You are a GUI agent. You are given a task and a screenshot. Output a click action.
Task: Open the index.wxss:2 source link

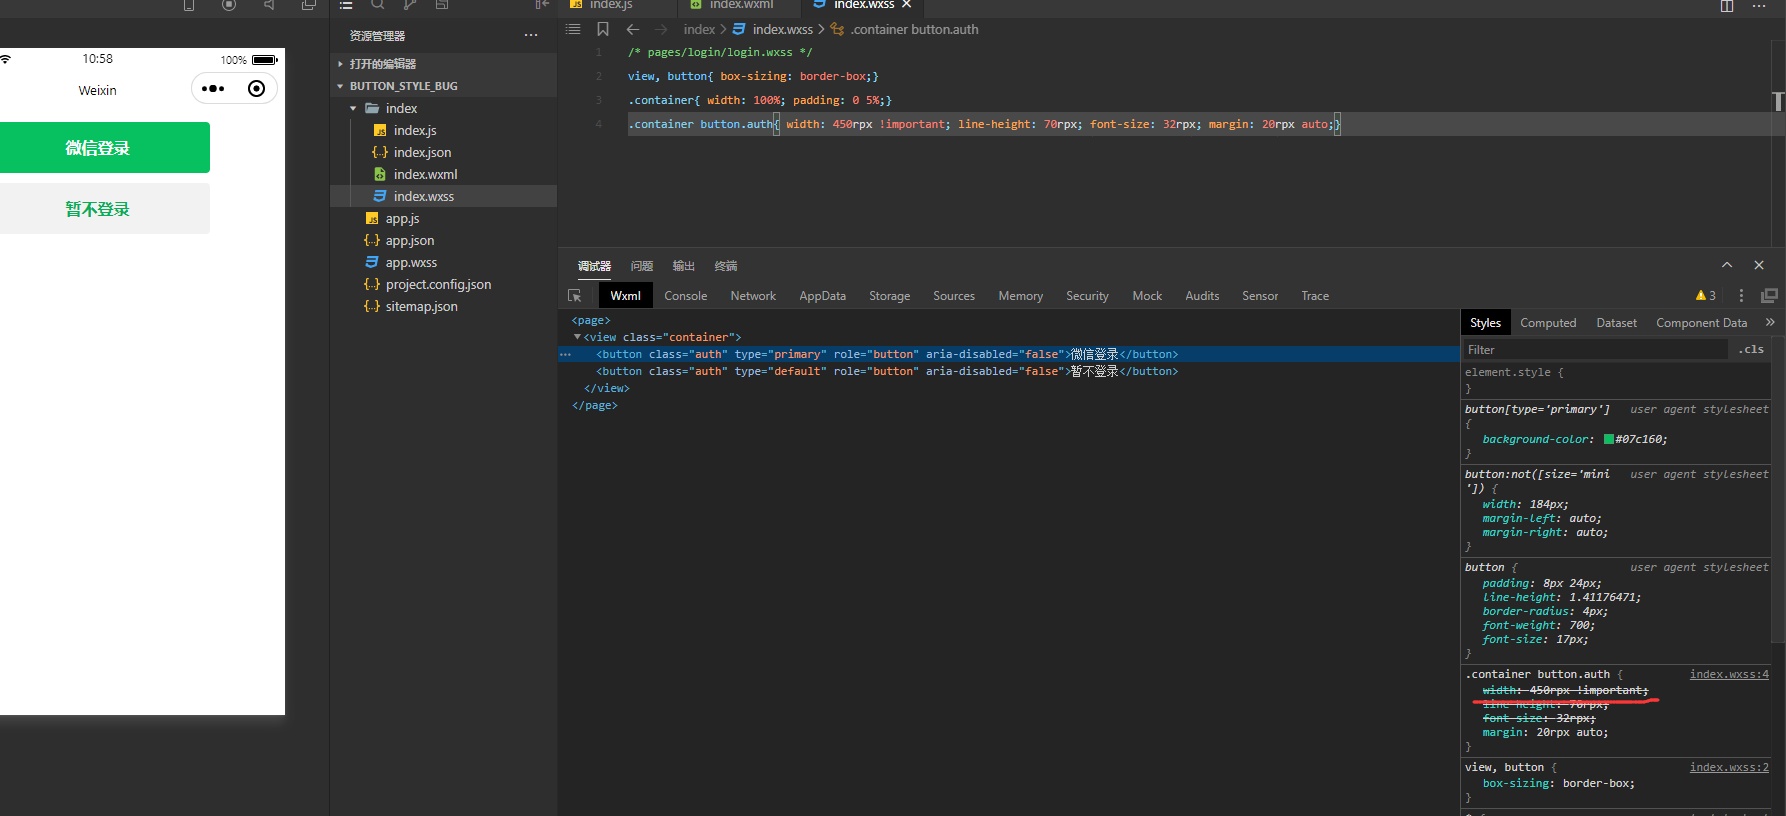[1729, 767]
